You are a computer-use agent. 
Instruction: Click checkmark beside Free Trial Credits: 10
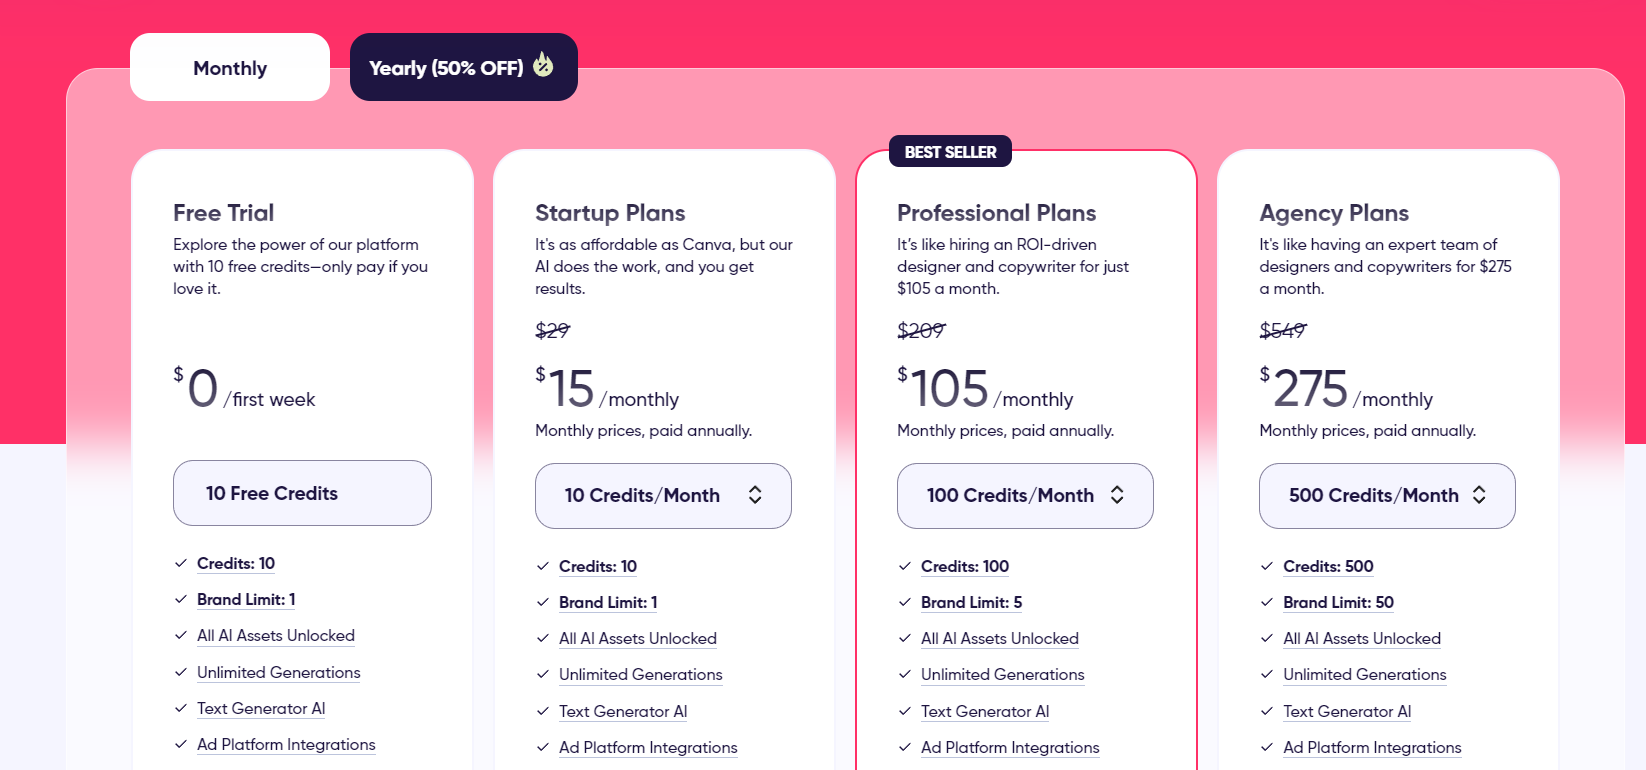(181, 563)
